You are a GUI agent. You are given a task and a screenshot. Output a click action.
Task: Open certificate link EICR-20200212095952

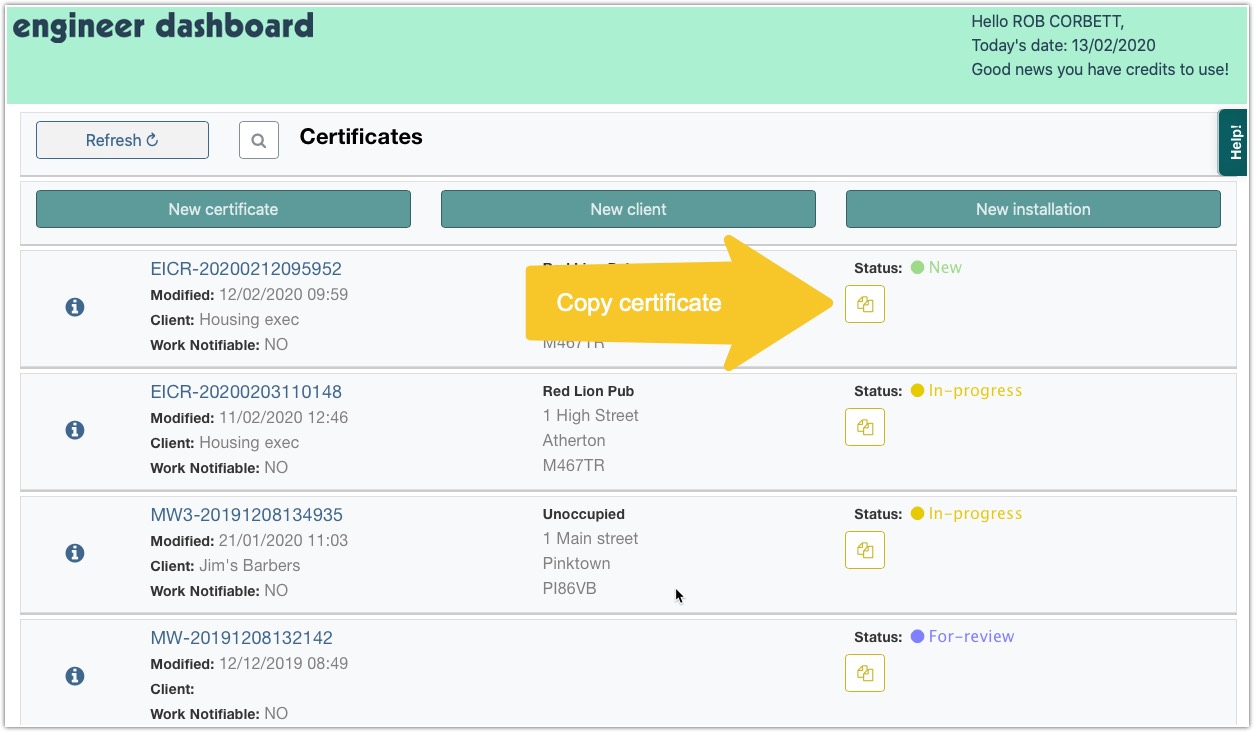point(246,269)
